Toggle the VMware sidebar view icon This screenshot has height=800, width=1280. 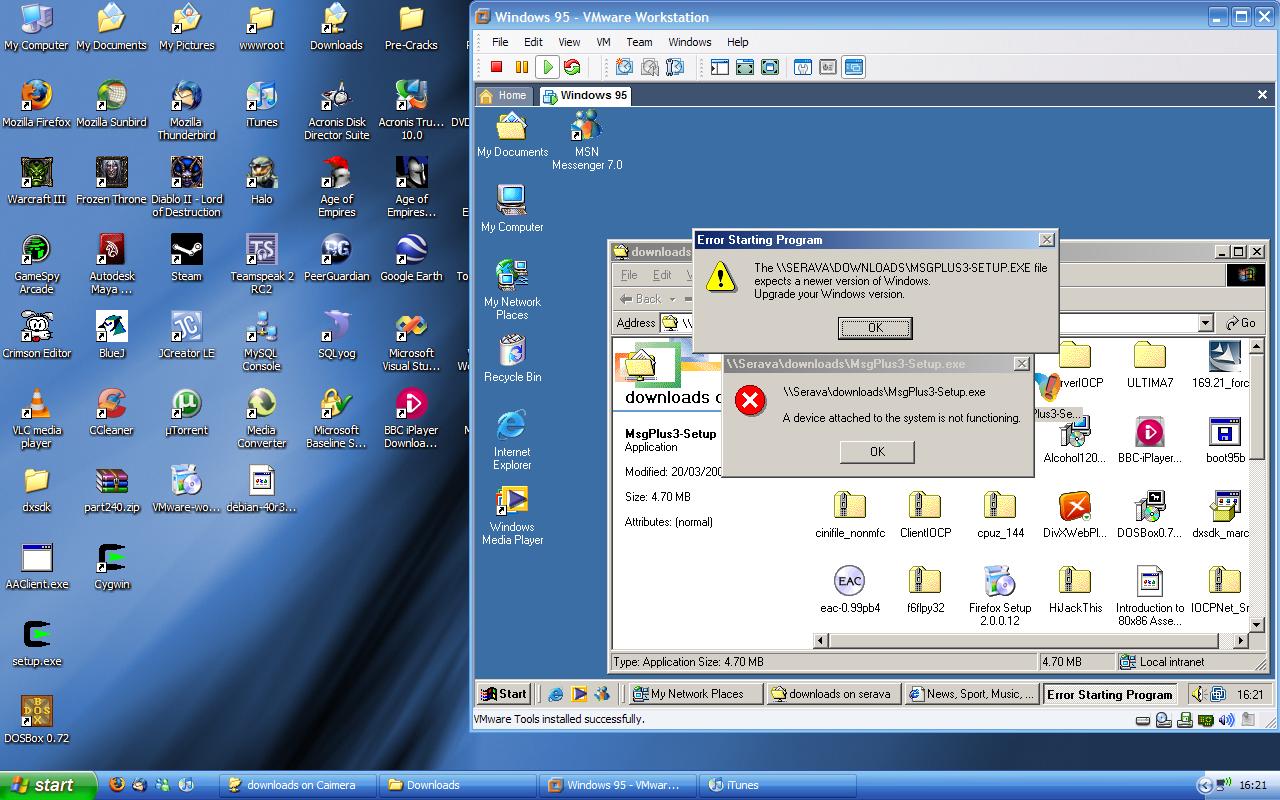pyautogui.click(x=719, y=67)
